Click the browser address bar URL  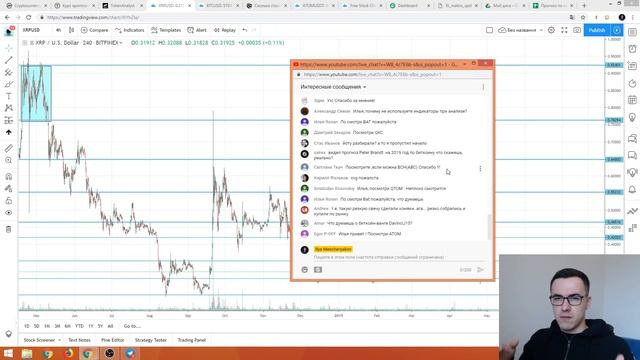pos(93,18)
